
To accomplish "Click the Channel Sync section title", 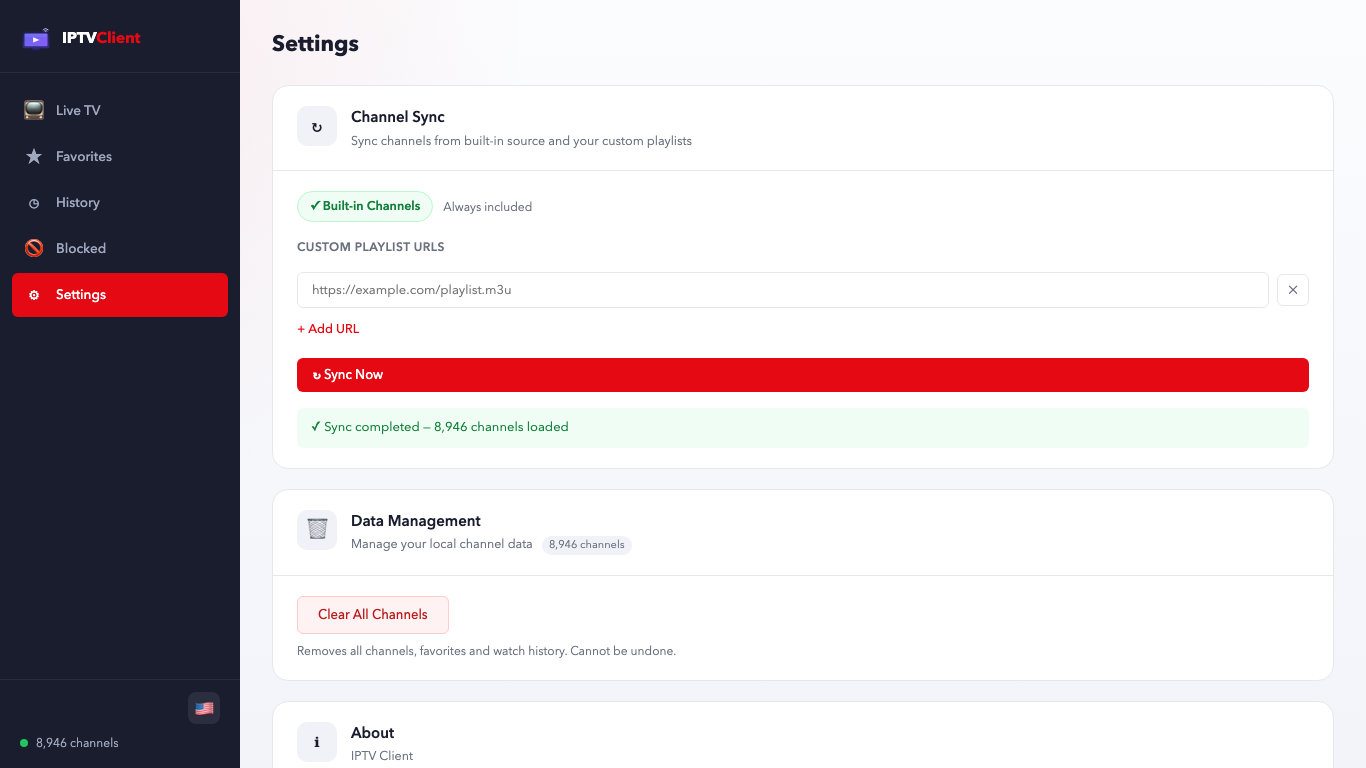I will [x=398, y=117].
